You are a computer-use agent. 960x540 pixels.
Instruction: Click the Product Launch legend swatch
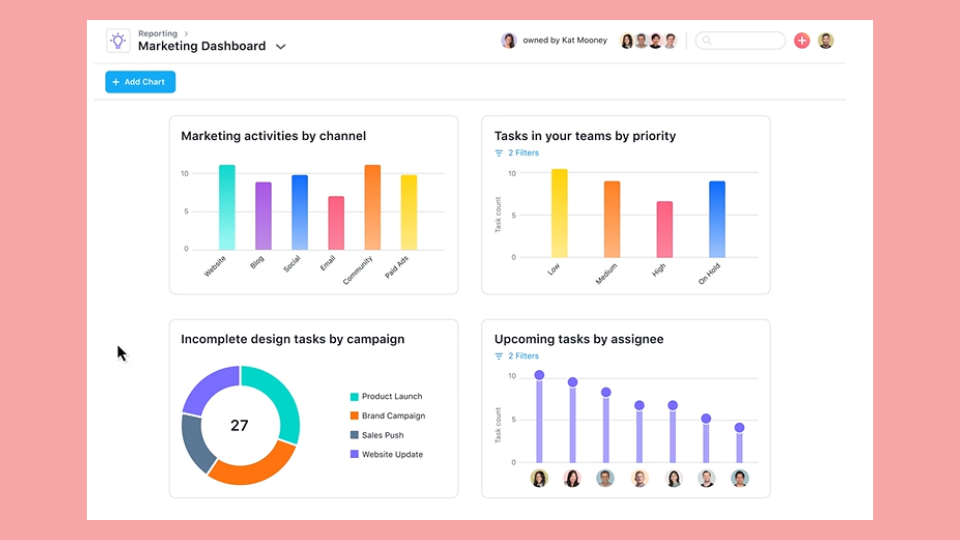coord(354,397)
